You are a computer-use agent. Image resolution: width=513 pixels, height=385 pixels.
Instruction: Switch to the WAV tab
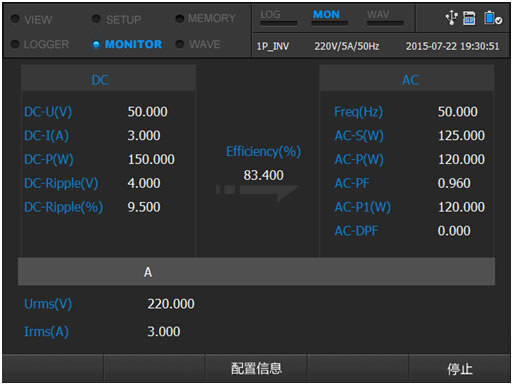[x=385, y=17]
